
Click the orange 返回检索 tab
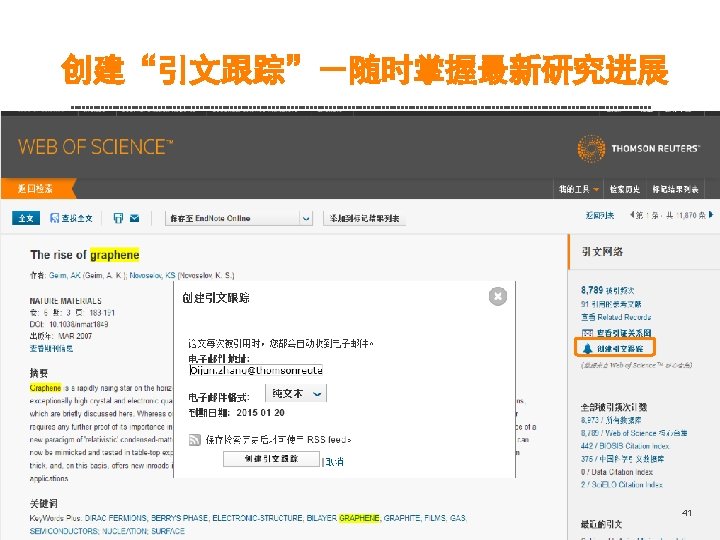(x=38, y=189)
